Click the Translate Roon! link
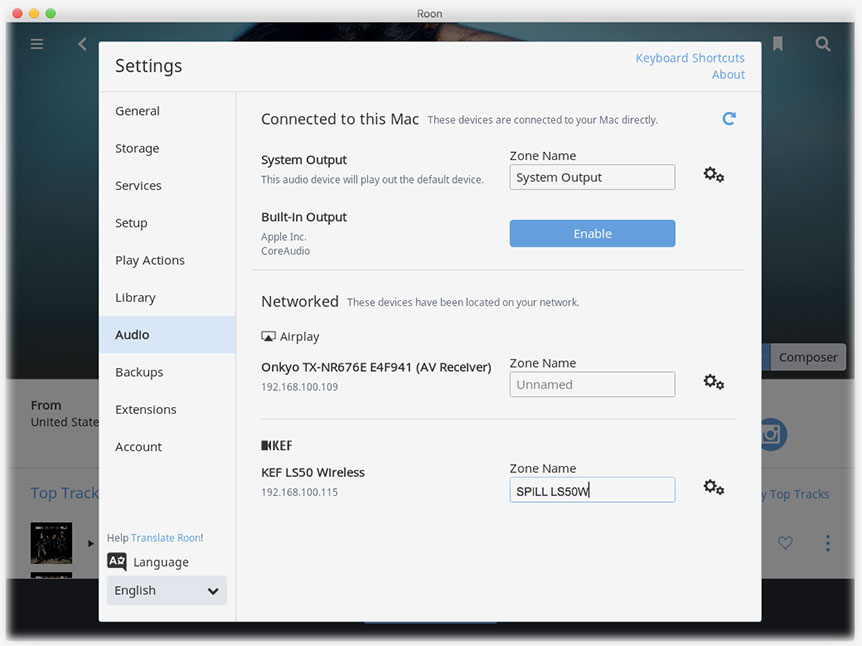862x646 pixels. [167, 538]
